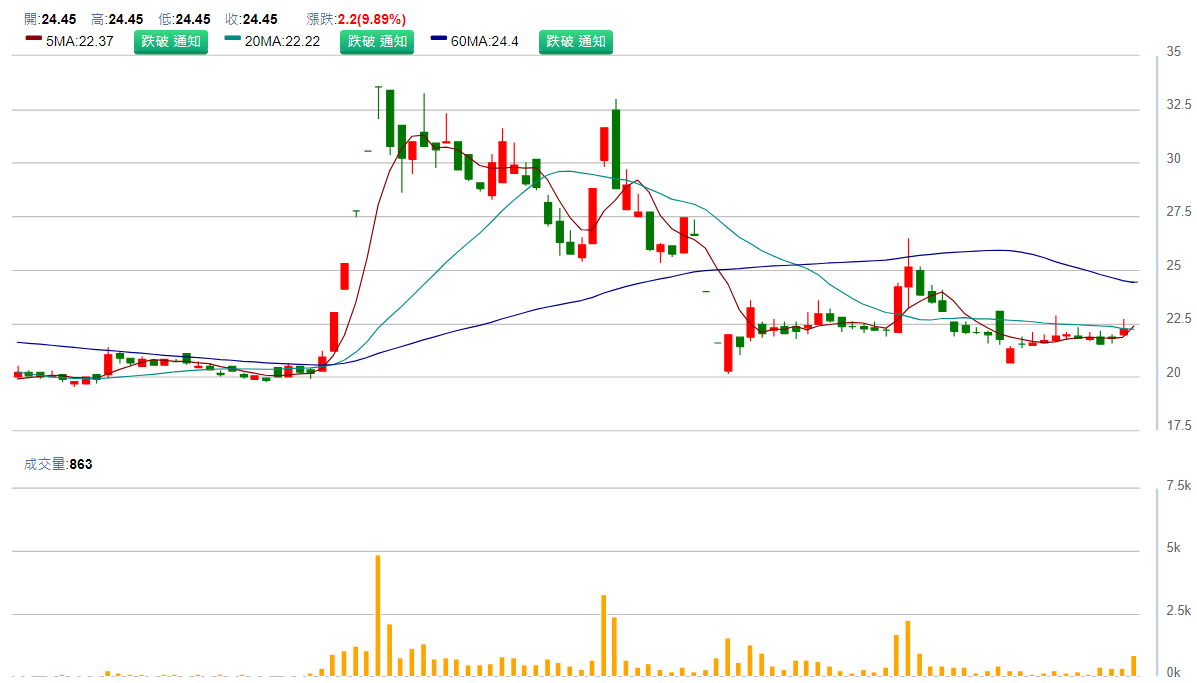
Task: Click the 17.5 price axis label
Action: [x=1180, y=426]
